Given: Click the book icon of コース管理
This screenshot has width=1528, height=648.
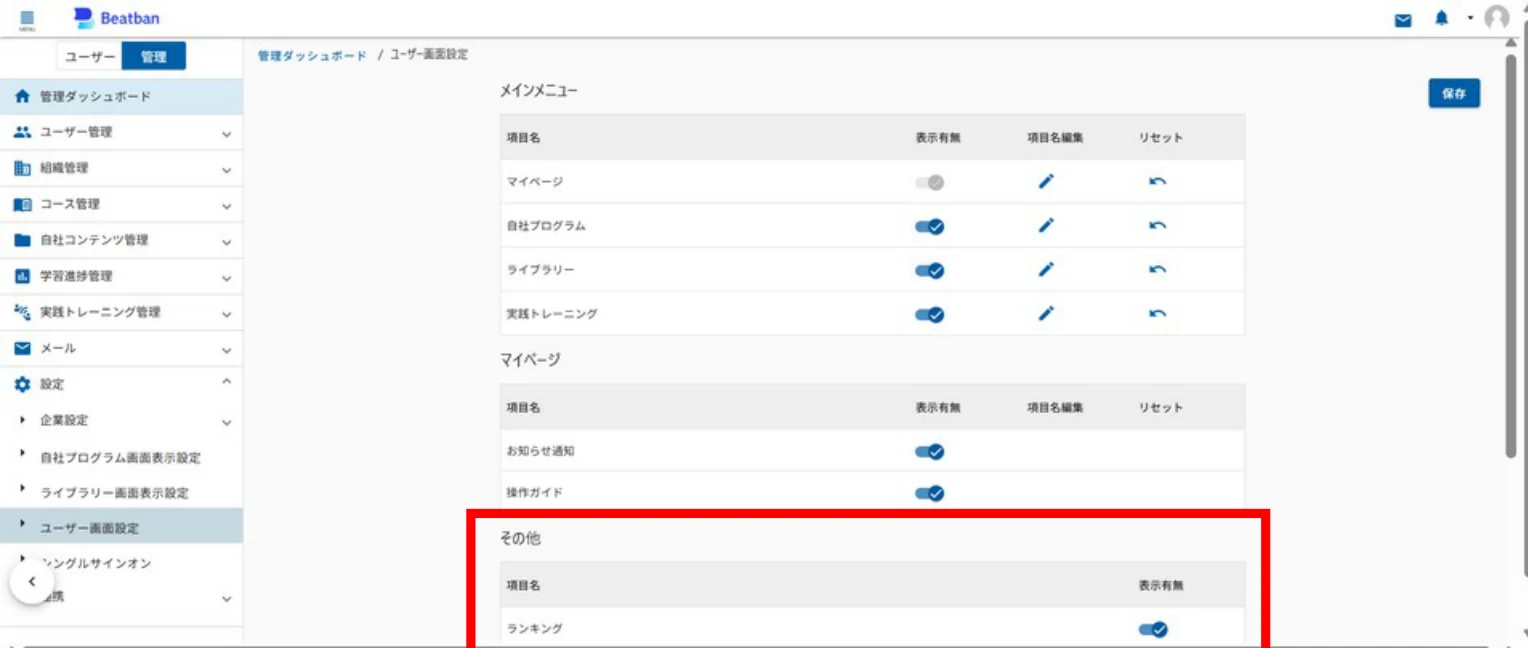Looking at the screenshot, I should (23, 204).
